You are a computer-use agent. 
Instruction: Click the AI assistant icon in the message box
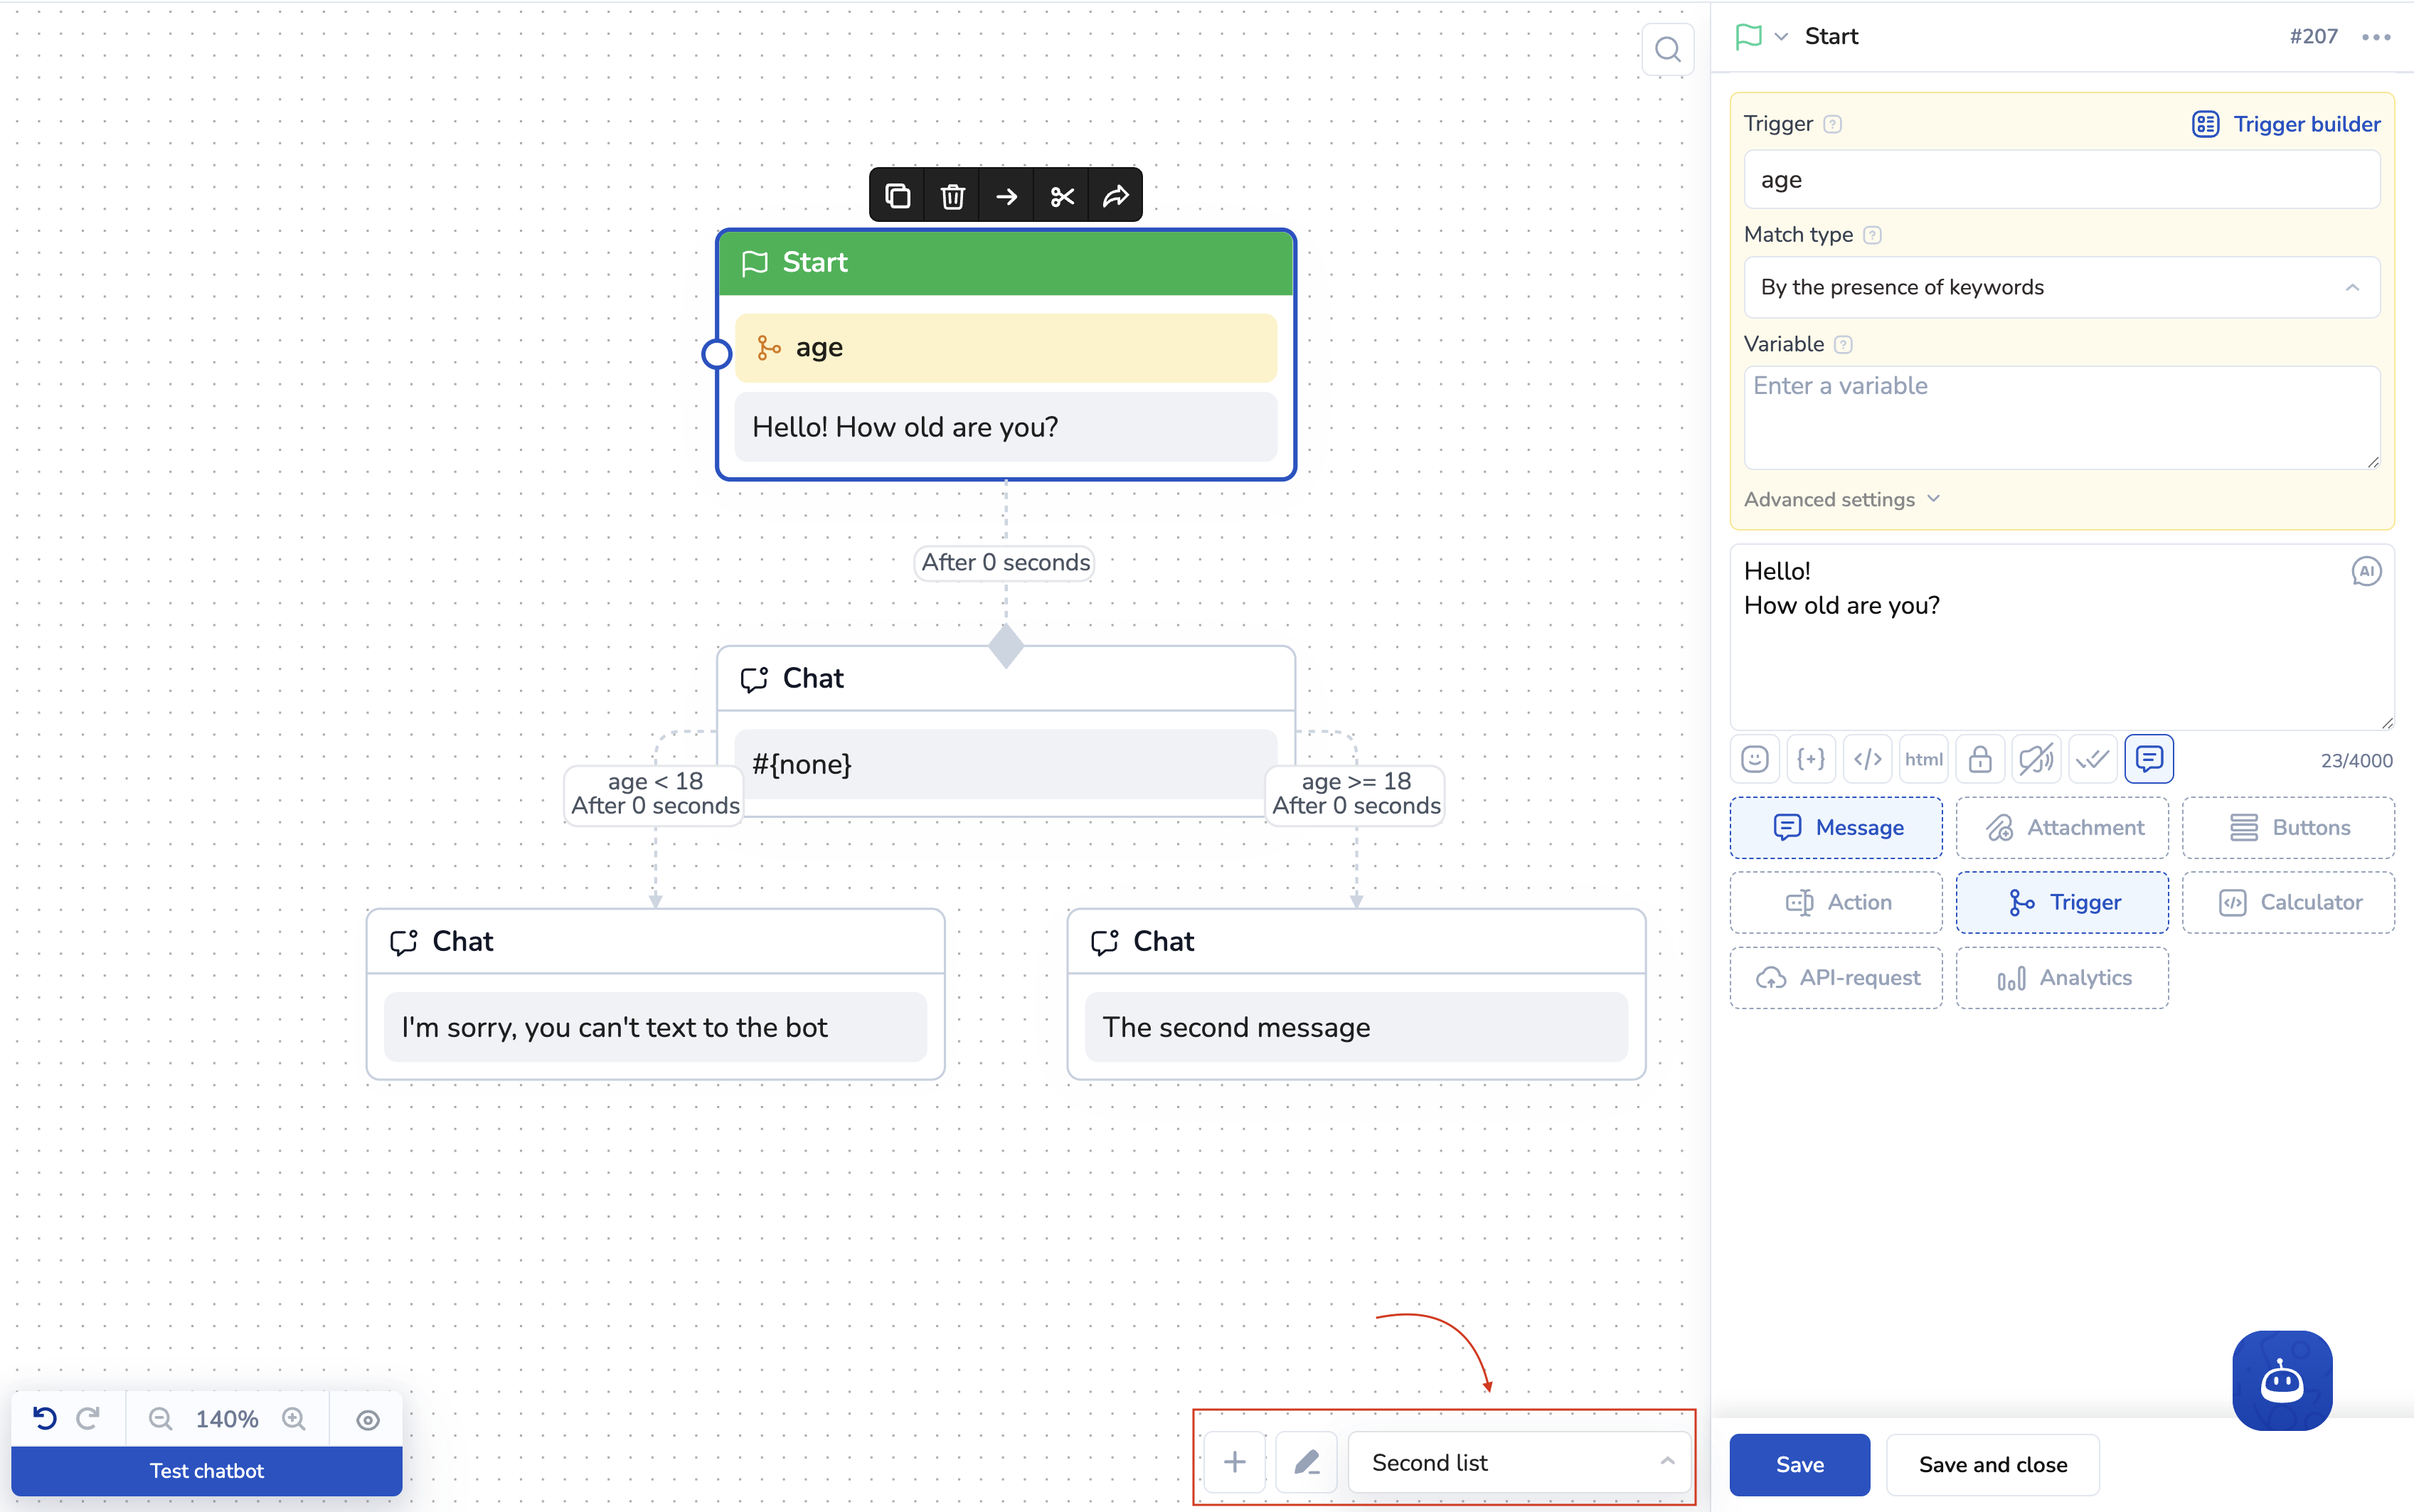pos(2365,571)
